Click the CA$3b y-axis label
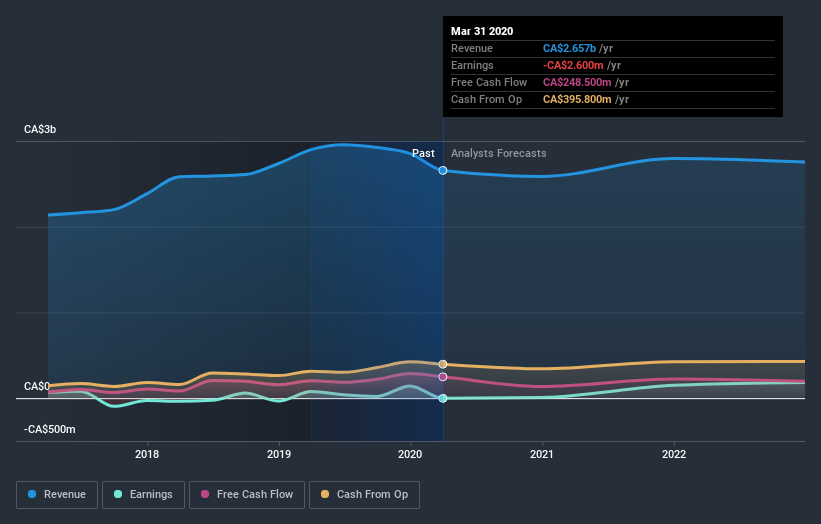 40,129
